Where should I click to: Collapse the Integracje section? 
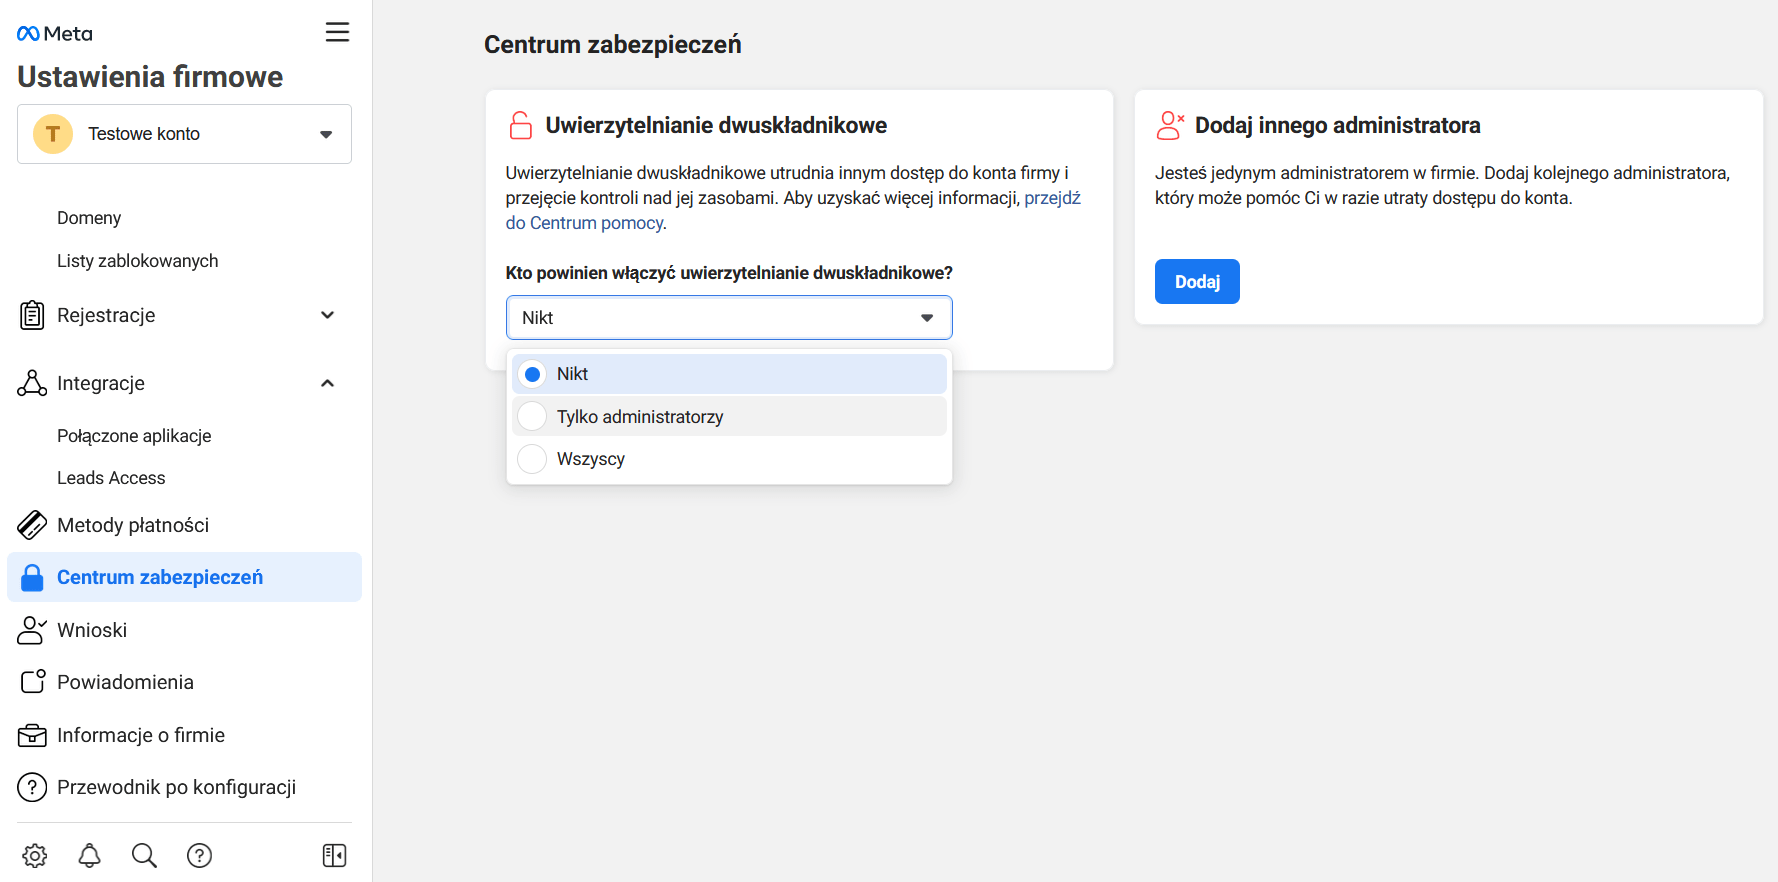tap(327, 383)
